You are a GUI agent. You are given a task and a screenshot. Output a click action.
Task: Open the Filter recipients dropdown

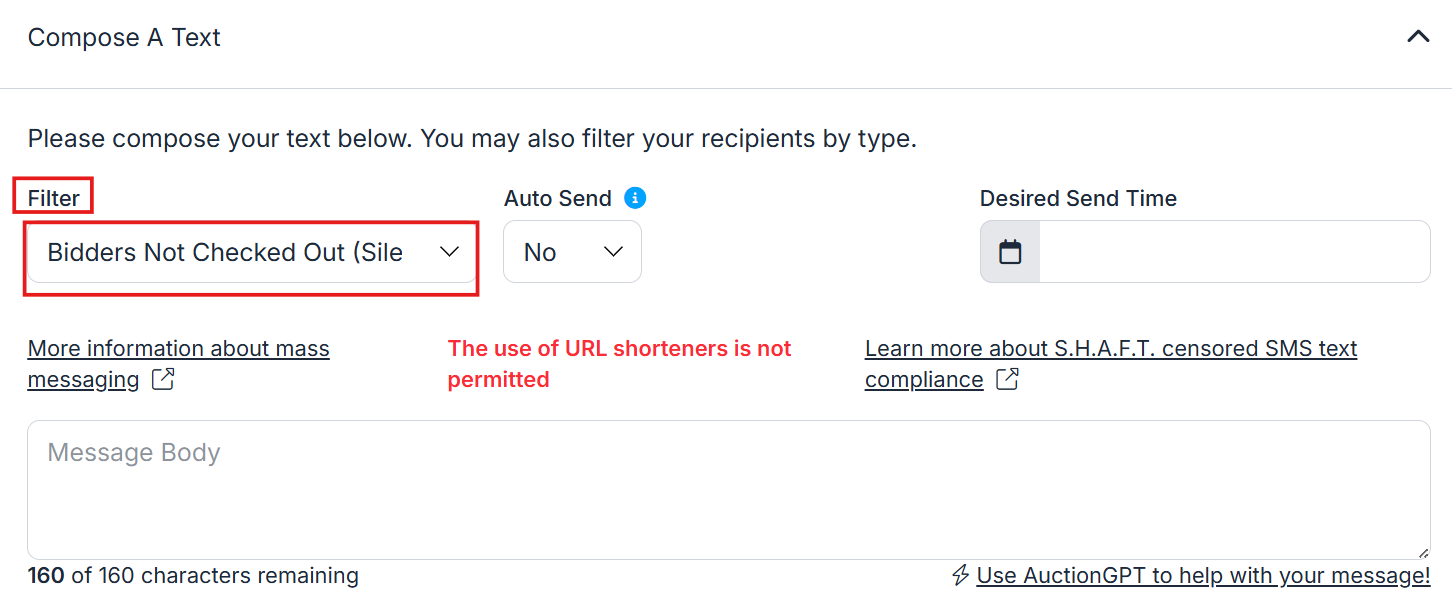click(251, 253)
